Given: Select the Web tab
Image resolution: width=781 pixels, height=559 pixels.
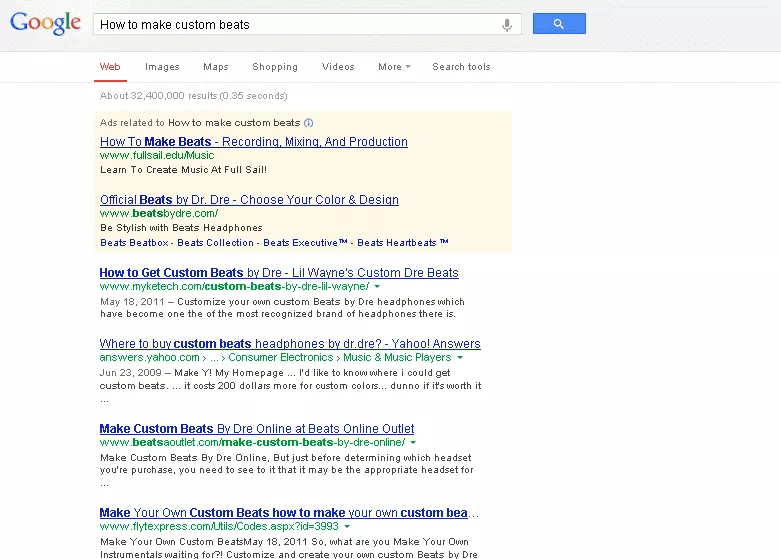Looking at the screenshot, I should 110,67.
